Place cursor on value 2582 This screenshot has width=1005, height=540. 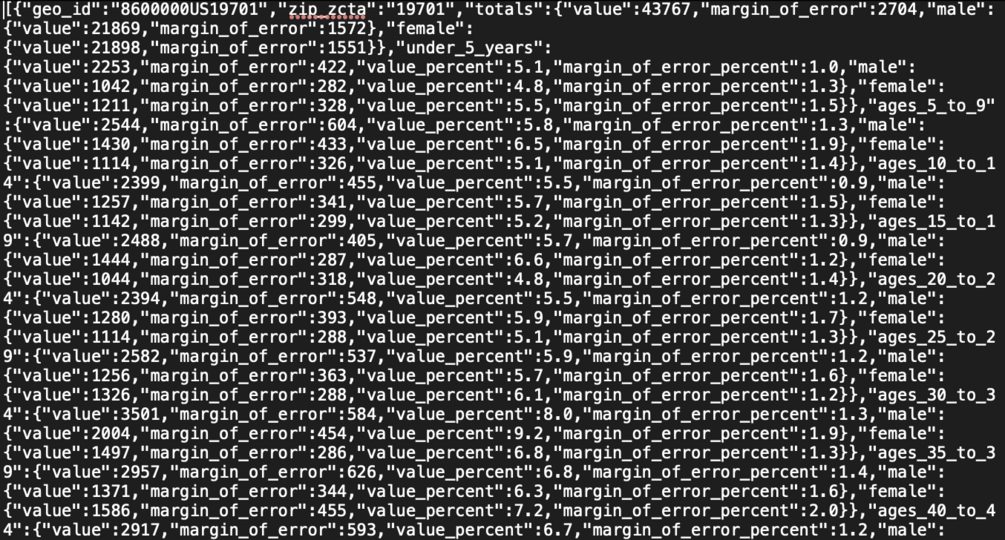tap(138, 357)
